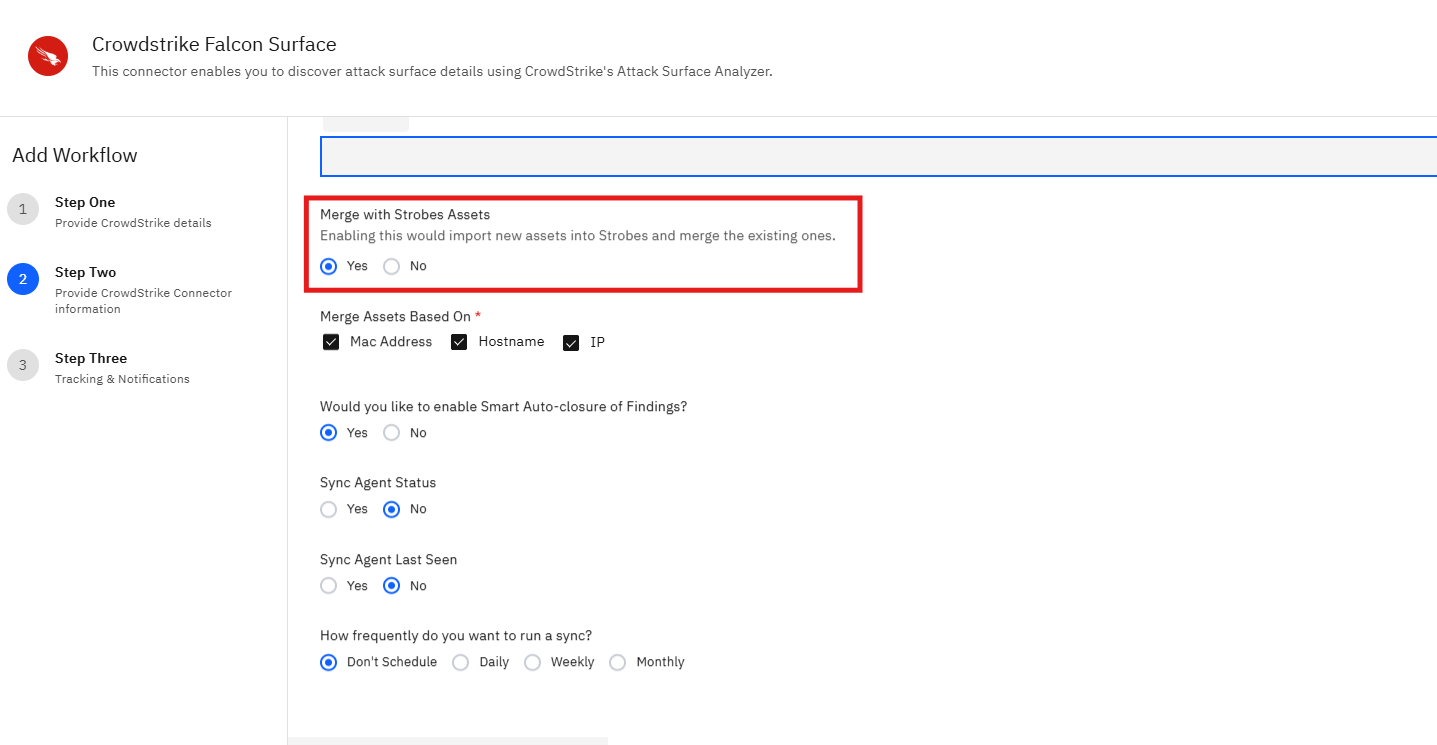
Task: Select Don't Schedule sync frequency
Action: tap(328, 662)
